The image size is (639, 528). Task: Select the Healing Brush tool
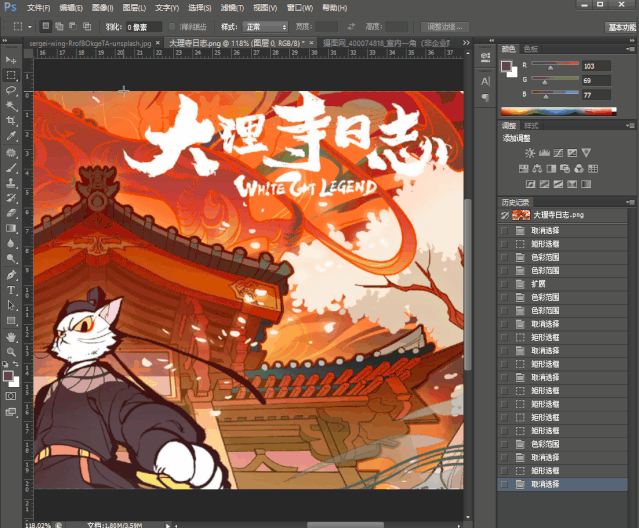tap(11, 152)
